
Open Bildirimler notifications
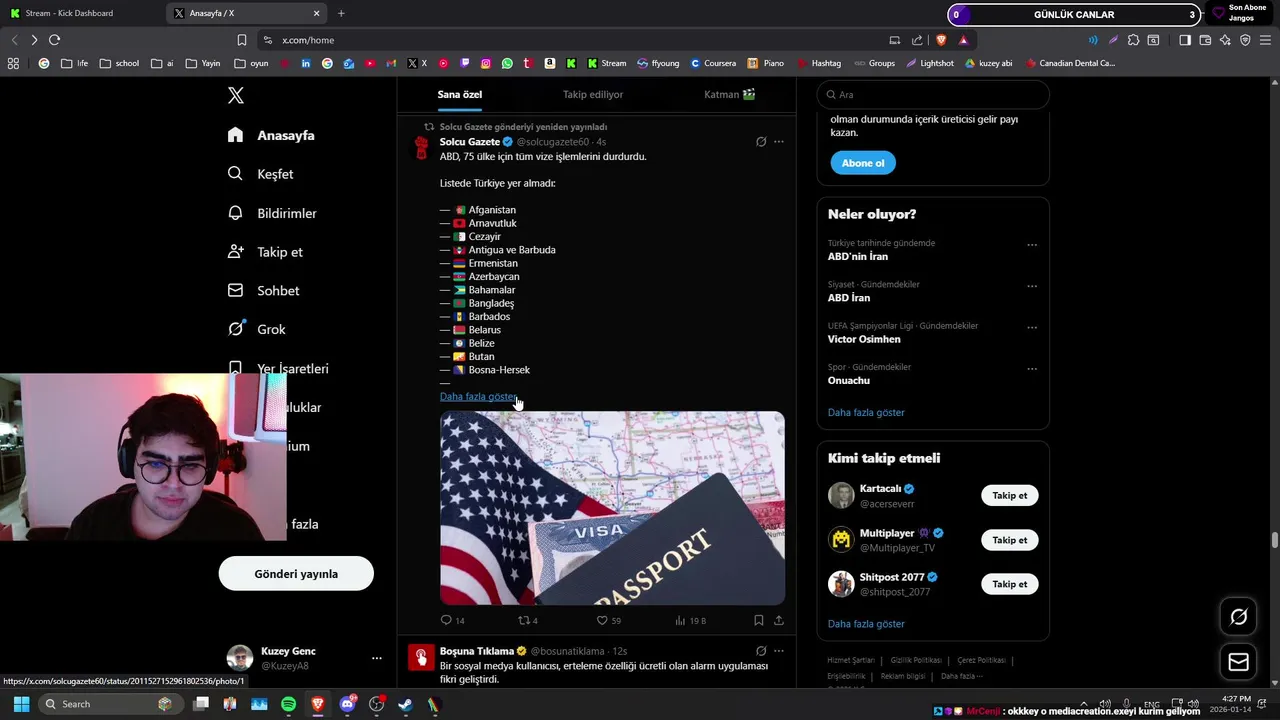click(x=272, y=213)
